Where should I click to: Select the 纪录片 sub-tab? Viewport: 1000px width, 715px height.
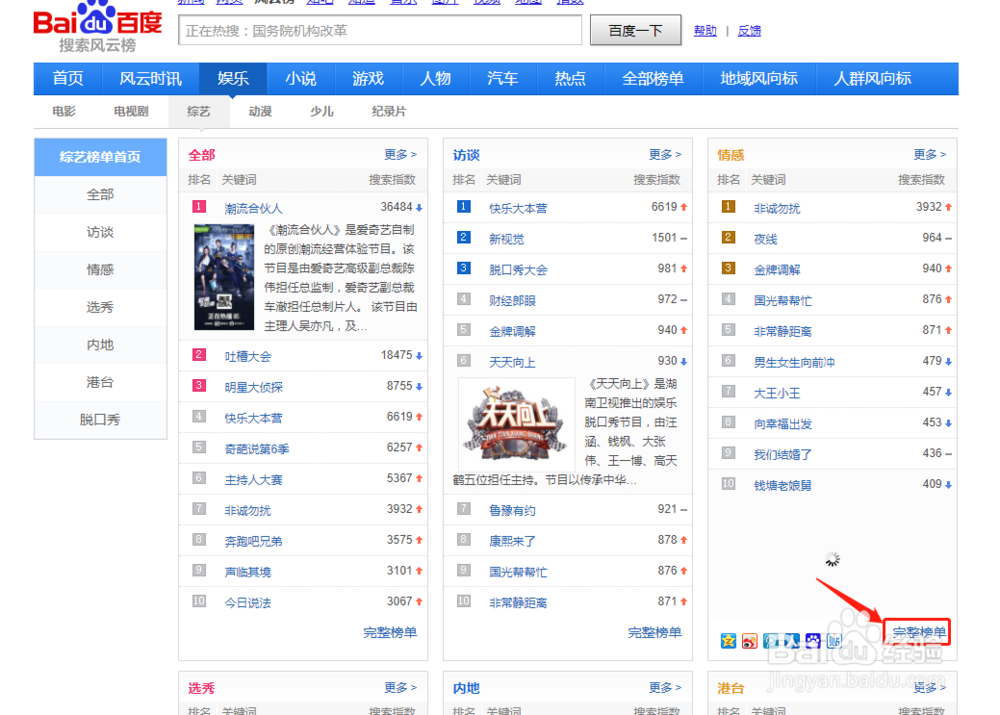(x=389, y=112)
